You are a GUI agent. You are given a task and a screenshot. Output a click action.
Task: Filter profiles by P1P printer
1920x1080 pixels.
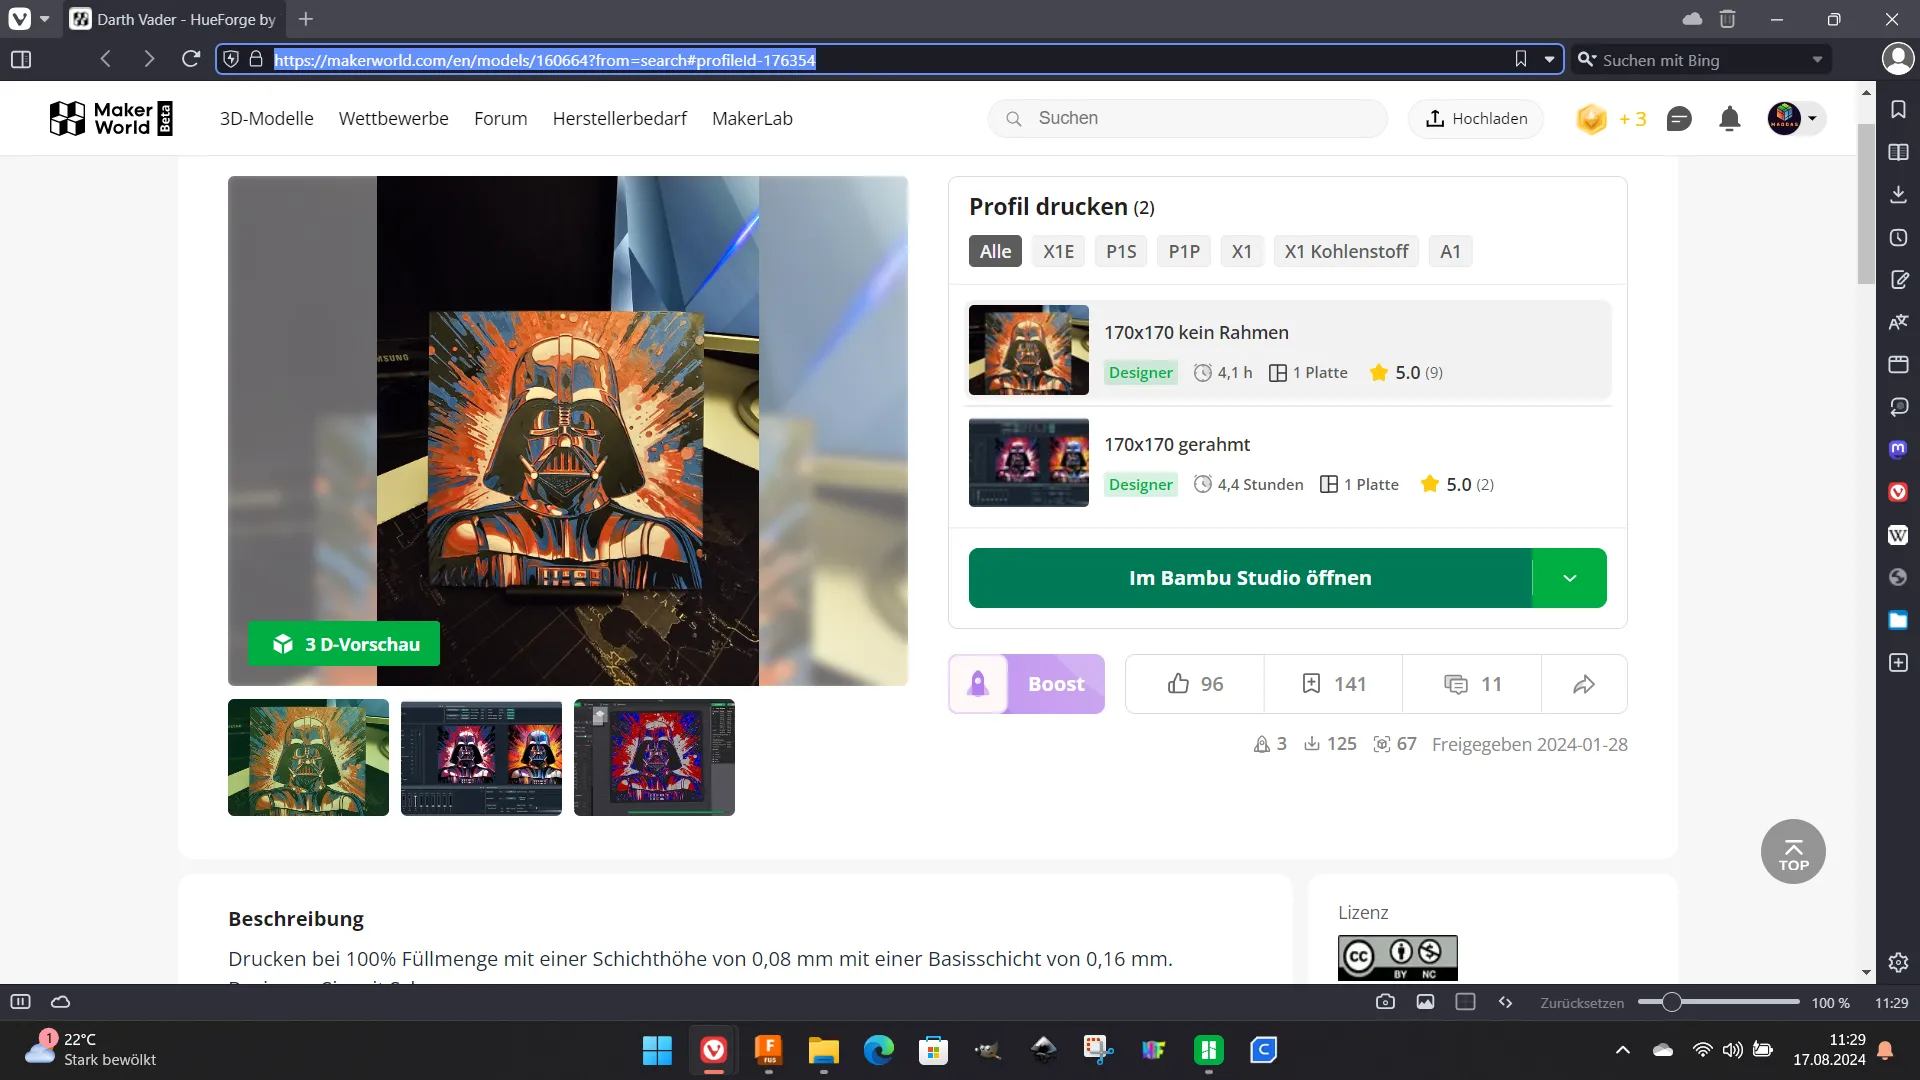point(1184,251)
